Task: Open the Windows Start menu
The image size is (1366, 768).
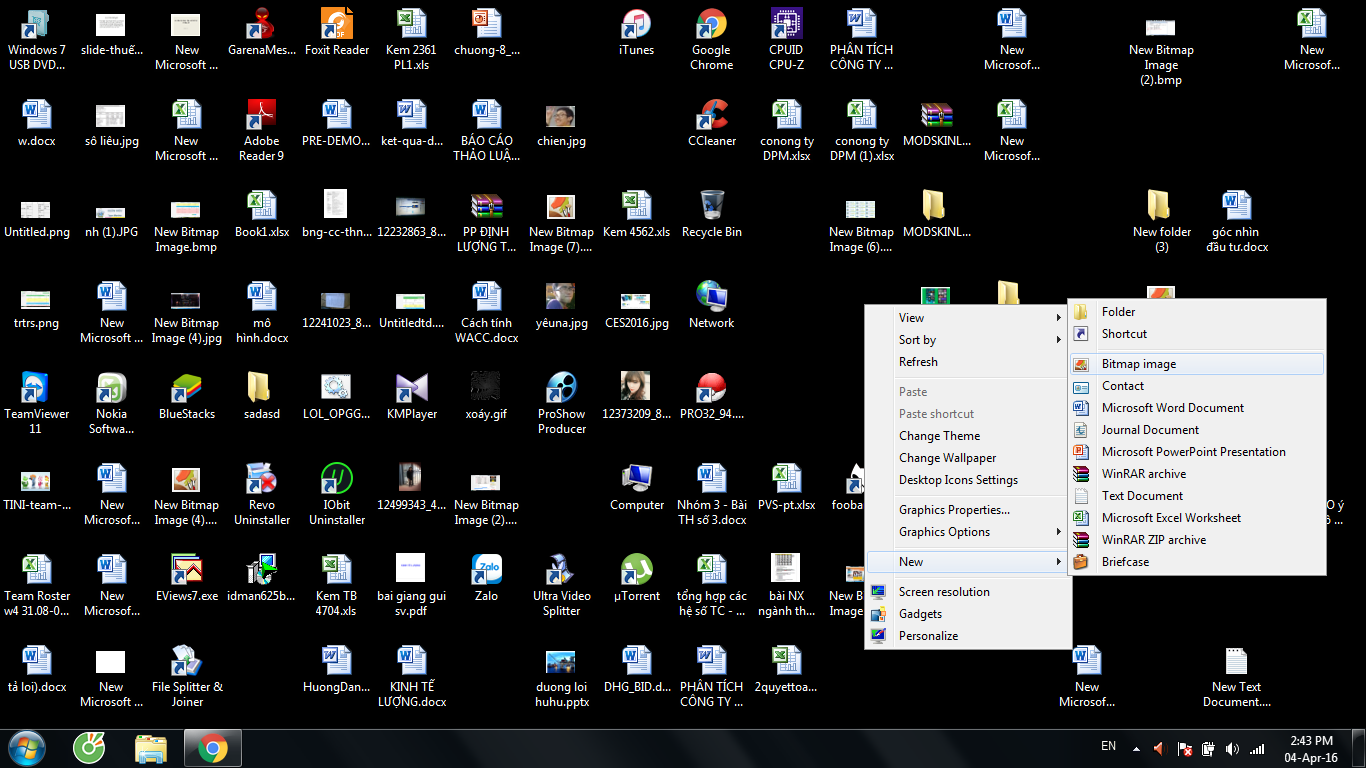Action: pyautogui.click(x=27, y=748)
